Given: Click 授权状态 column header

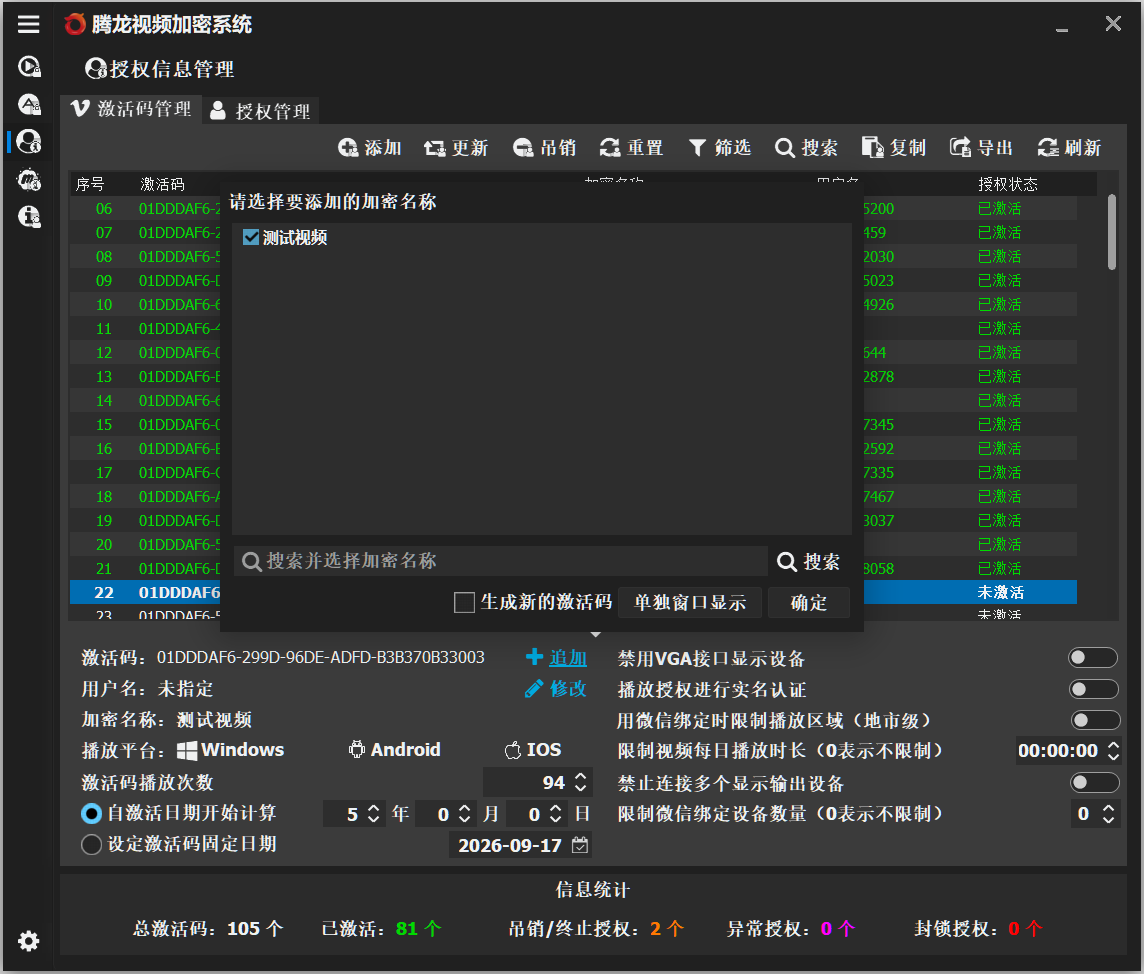Looking at the screenshot, I should point(1008,184).
